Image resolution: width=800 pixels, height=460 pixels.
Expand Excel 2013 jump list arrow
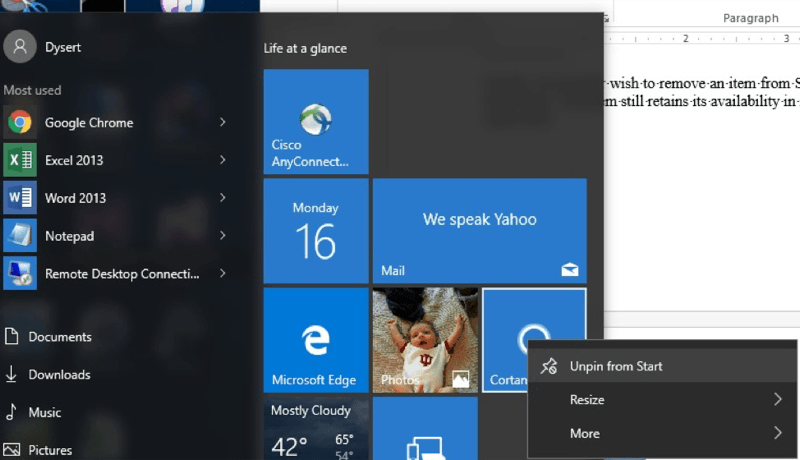point(222,160)
